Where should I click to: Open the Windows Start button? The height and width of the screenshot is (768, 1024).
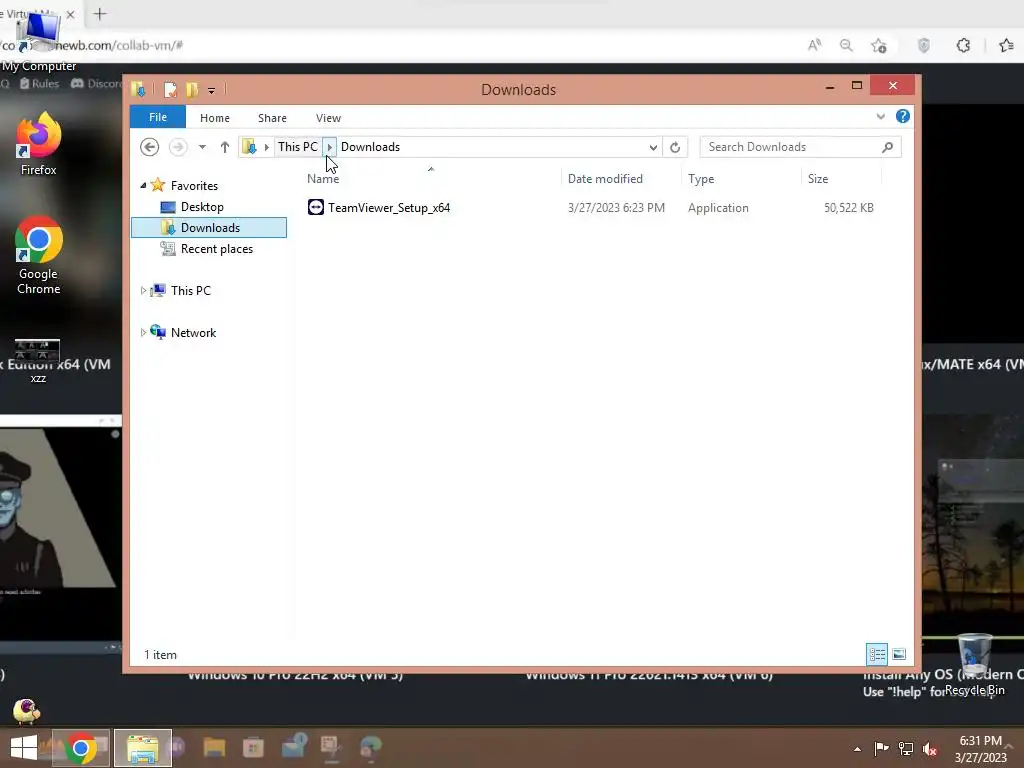click(x=24, y=748)
